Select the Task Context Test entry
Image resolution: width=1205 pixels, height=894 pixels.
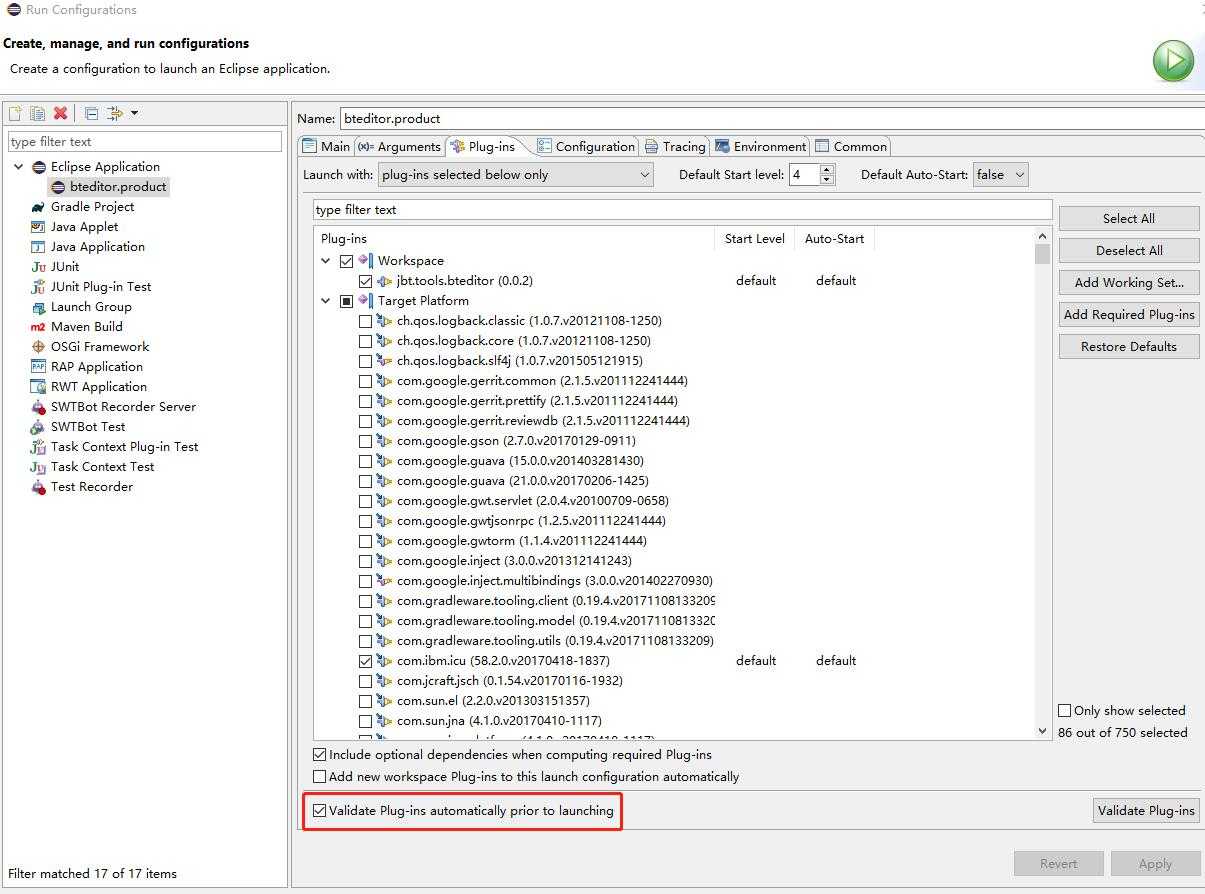click(102, 467)
